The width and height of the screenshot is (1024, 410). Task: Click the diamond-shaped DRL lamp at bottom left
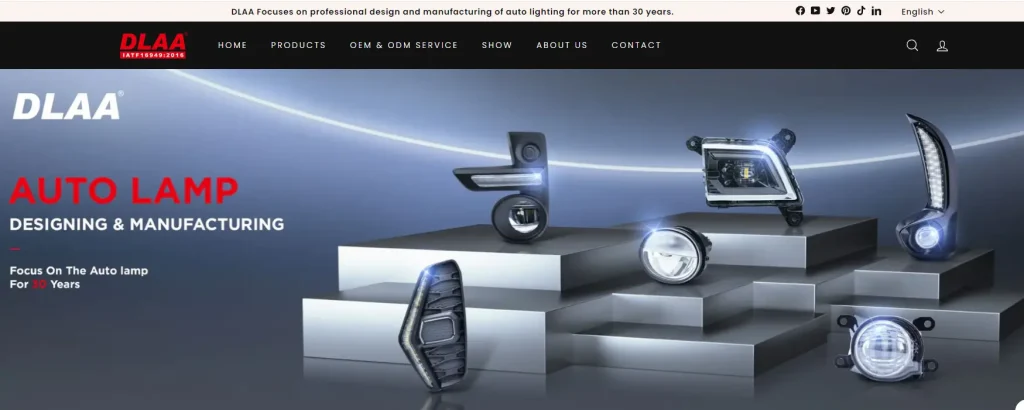point(432,324)
